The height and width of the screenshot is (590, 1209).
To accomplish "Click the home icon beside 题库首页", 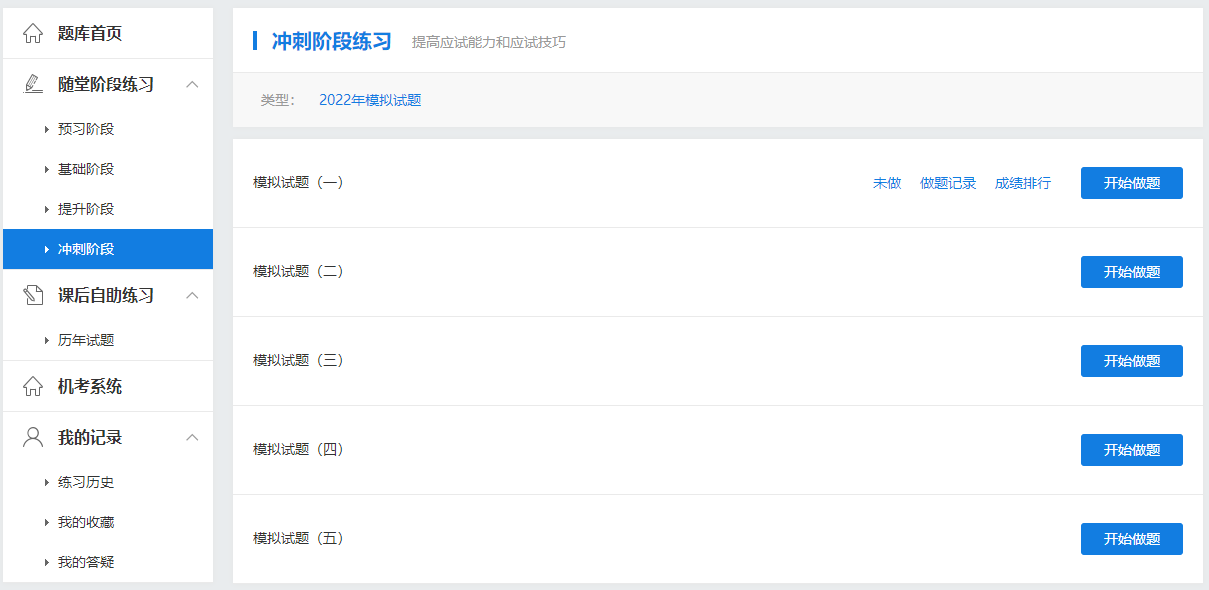I will pos(31,32).
